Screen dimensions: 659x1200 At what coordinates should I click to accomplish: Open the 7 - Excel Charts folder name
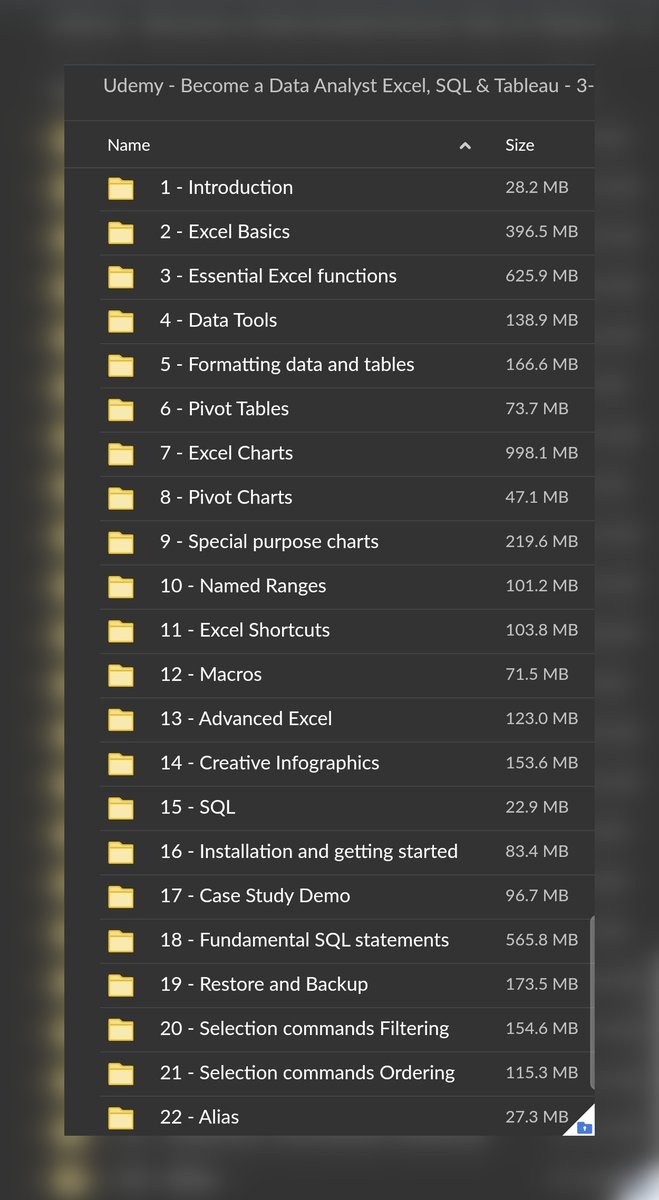pos(226,453)
